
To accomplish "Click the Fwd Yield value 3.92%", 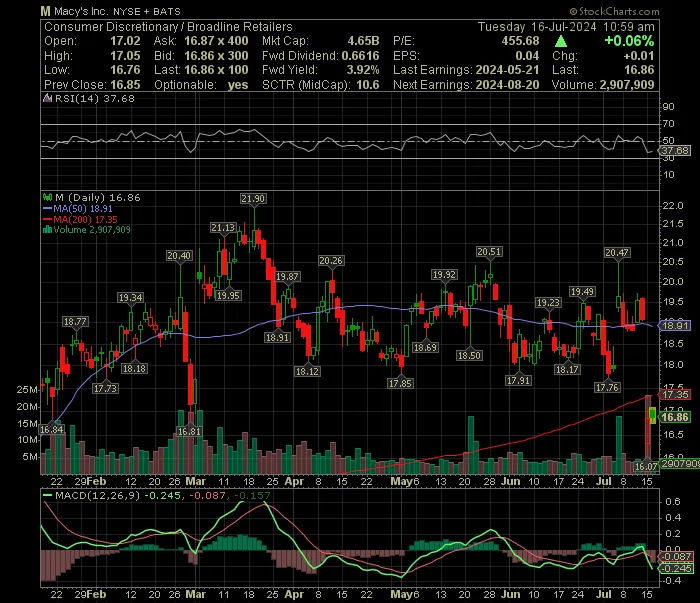I will 363,70.
